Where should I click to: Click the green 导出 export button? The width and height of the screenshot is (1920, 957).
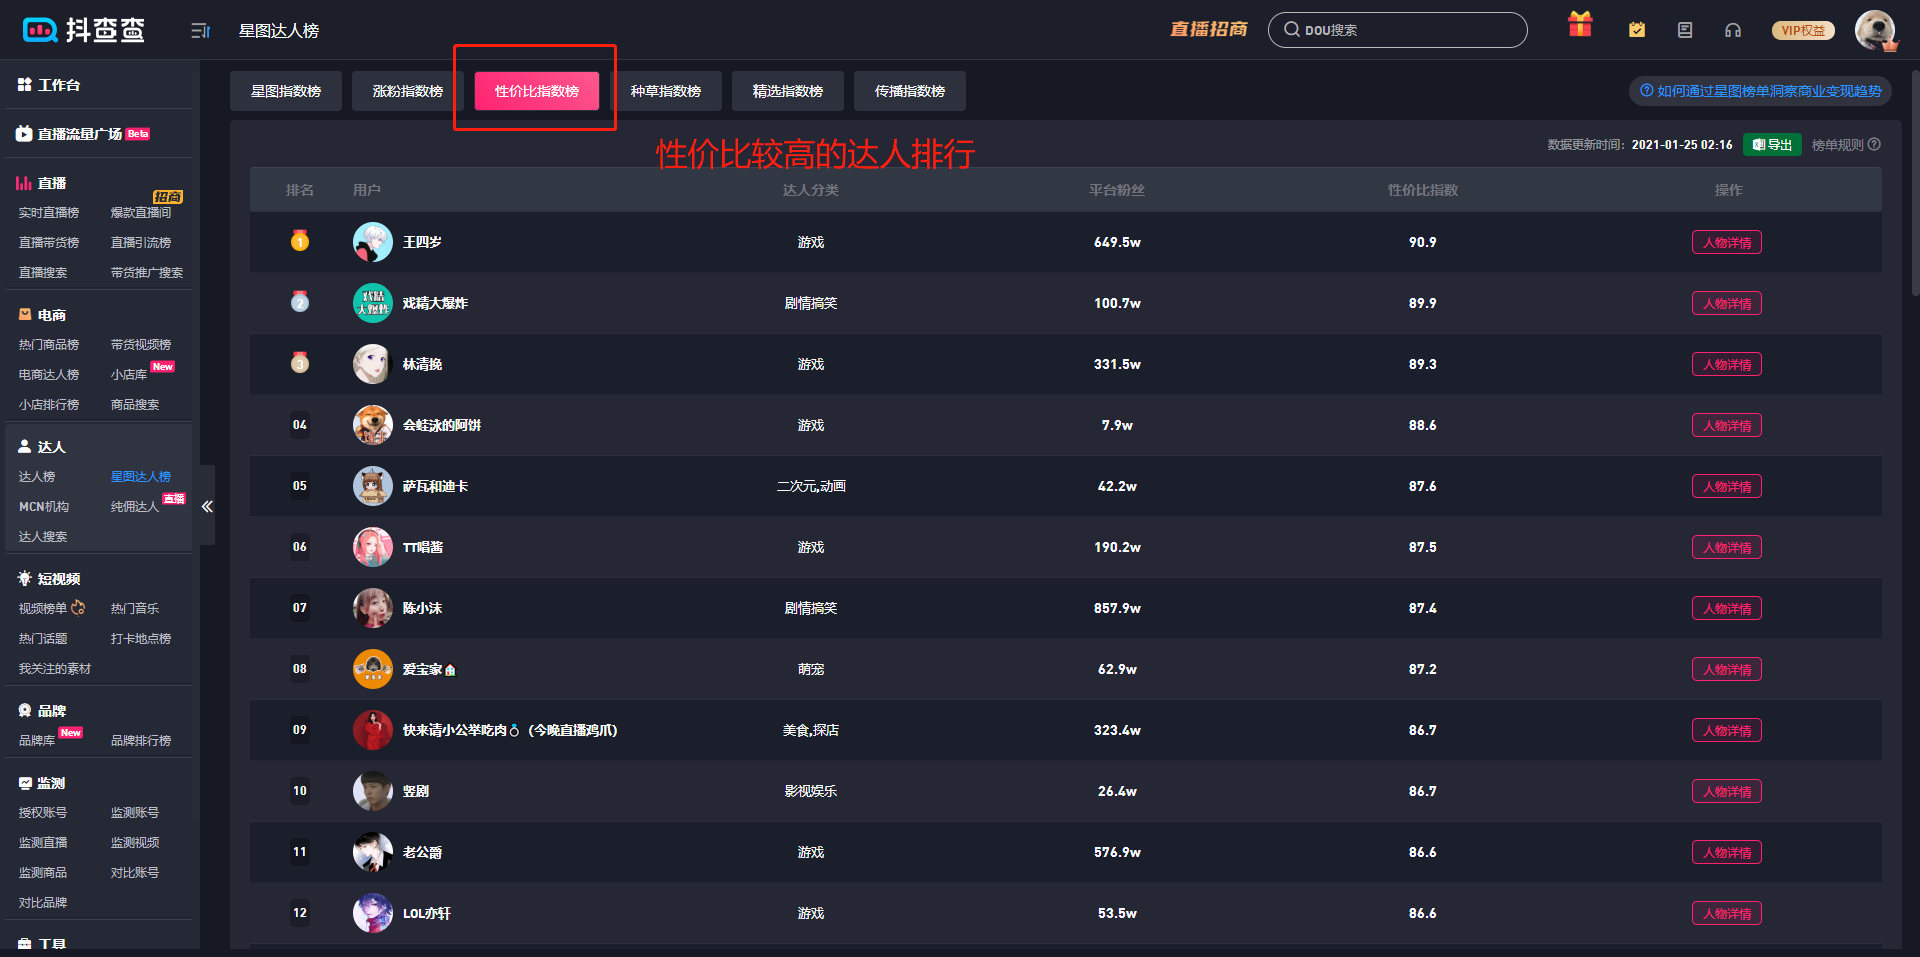coord(1772,144)
